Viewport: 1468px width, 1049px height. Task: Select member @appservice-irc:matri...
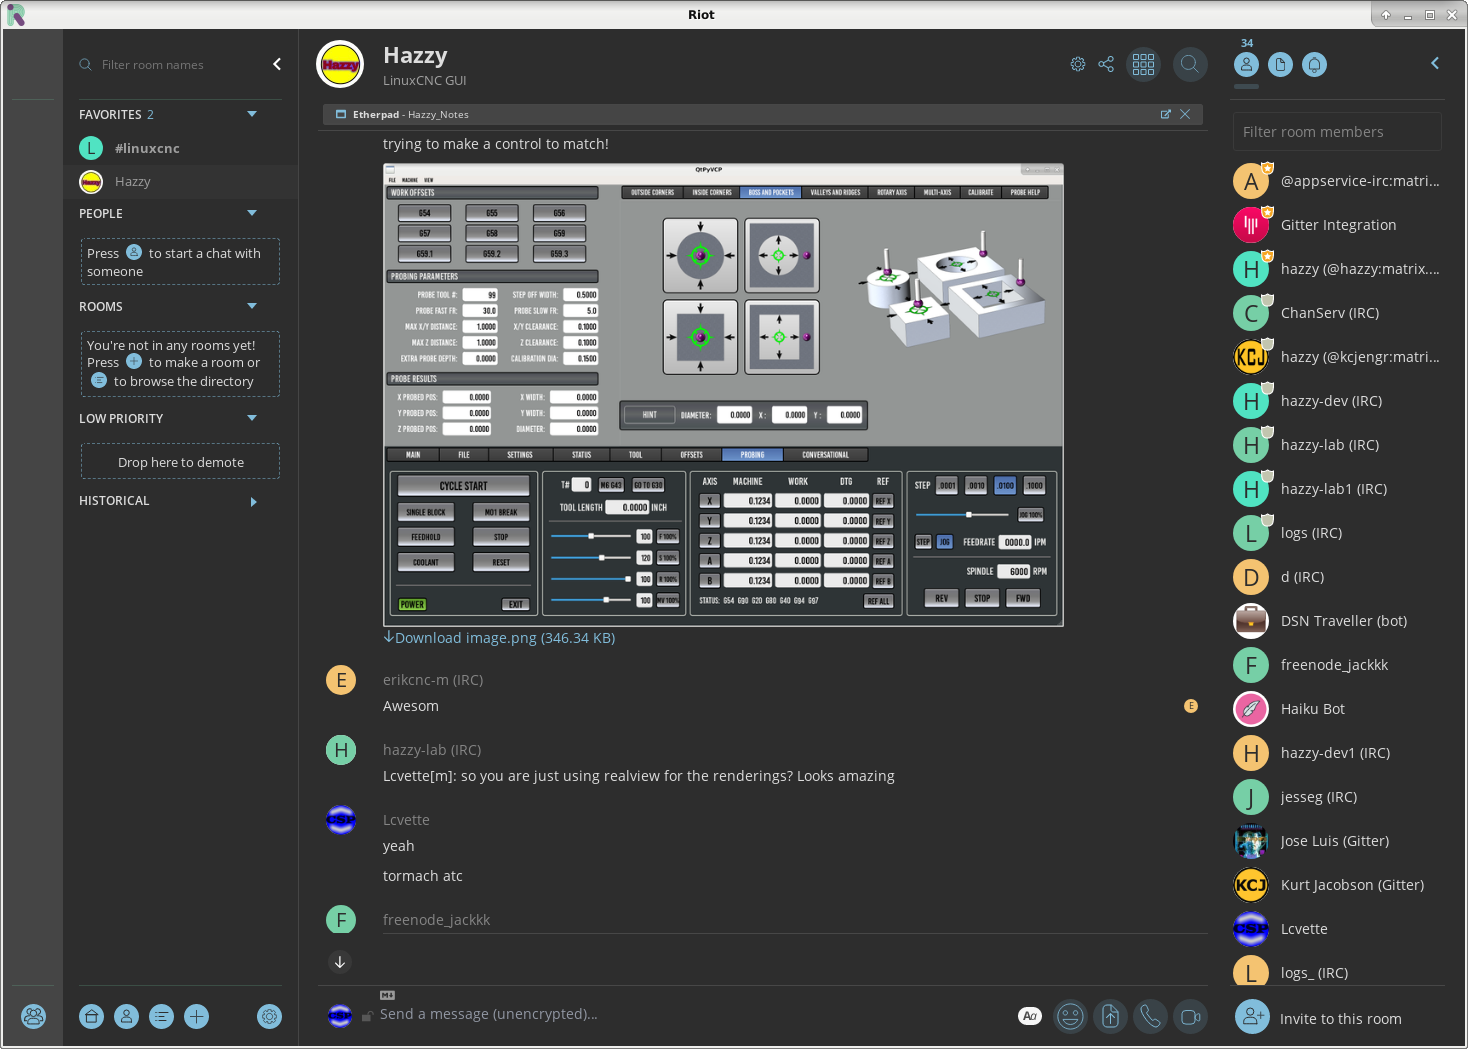tap(1336, 181)
